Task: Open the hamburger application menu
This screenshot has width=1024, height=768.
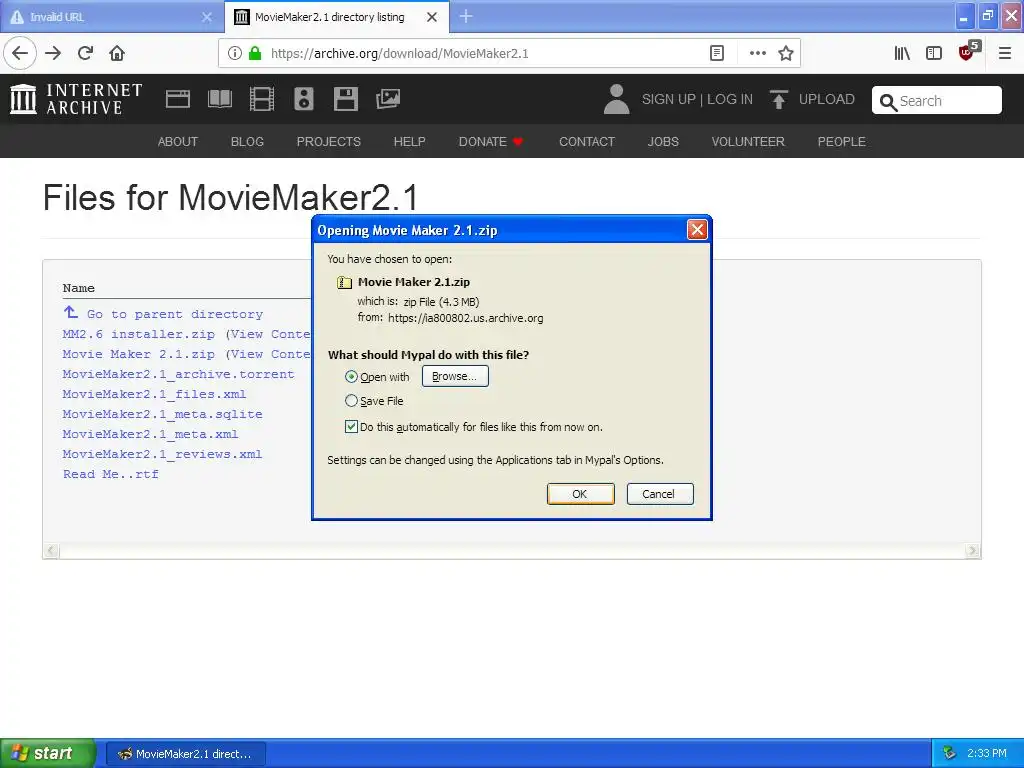Action: pos(1005,54)
